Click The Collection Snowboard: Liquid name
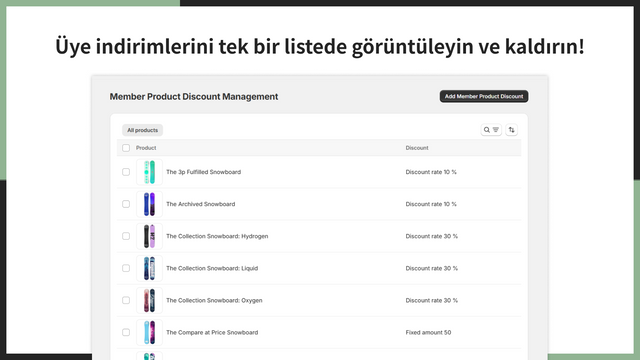 [x=212, y=268]
